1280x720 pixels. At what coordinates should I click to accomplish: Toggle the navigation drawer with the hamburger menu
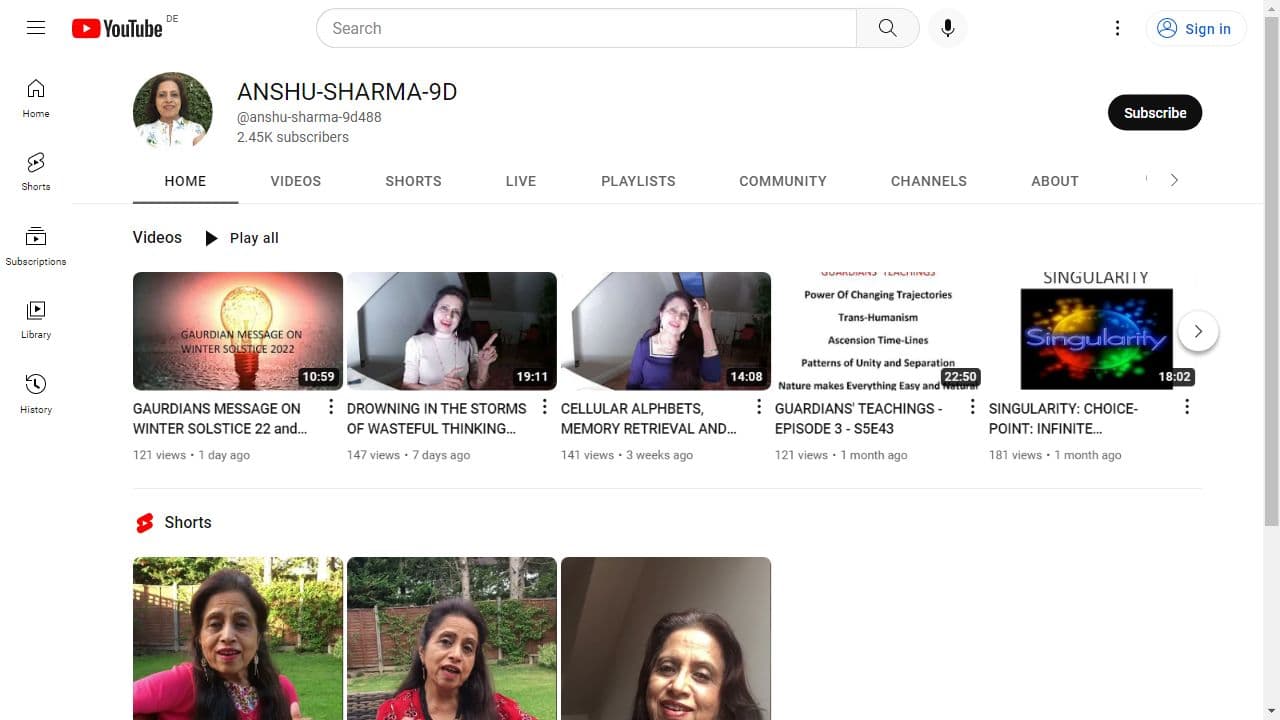coord(35,28)
